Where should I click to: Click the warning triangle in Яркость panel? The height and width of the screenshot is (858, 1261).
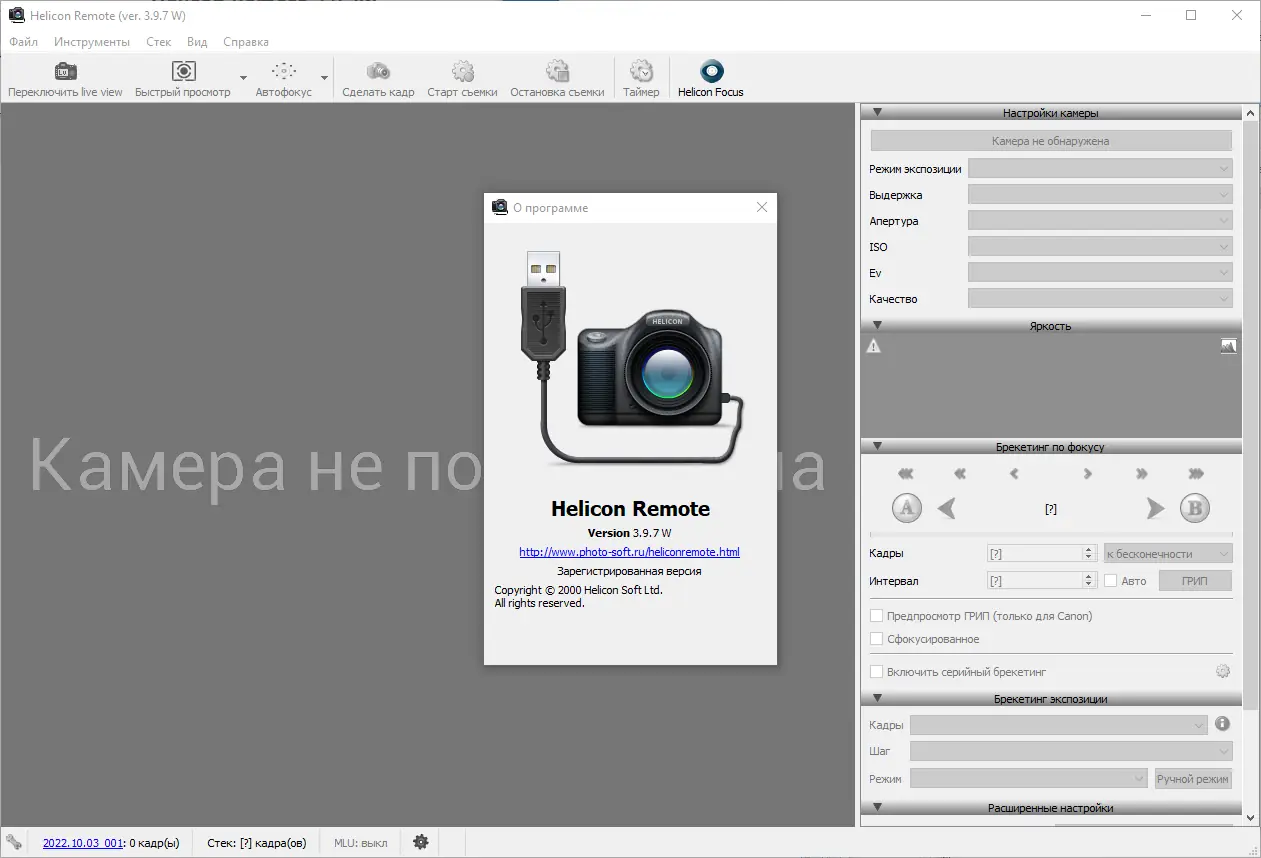874,346
